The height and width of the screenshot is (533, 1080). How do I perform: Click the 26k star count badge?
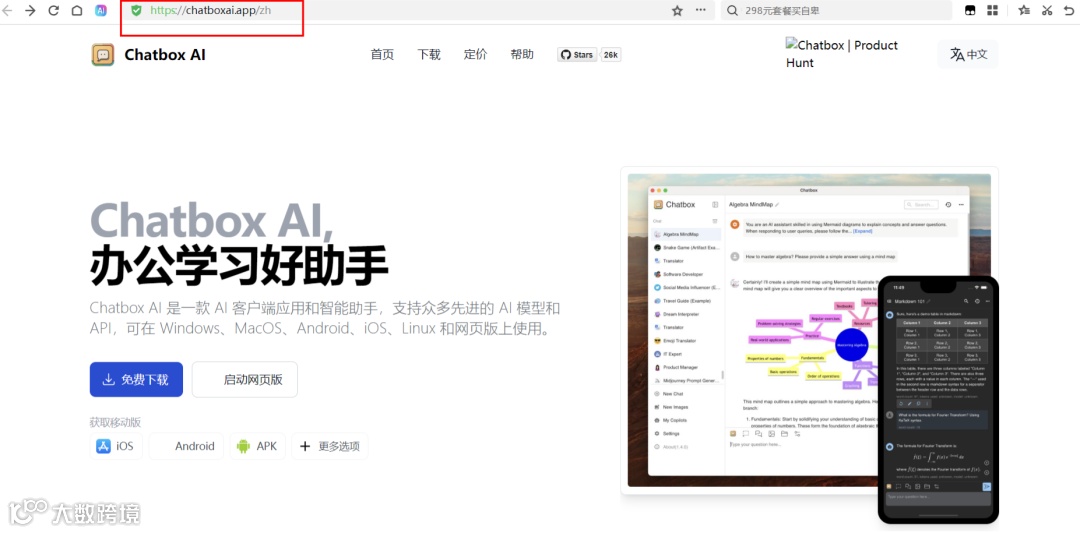point(611,55)
